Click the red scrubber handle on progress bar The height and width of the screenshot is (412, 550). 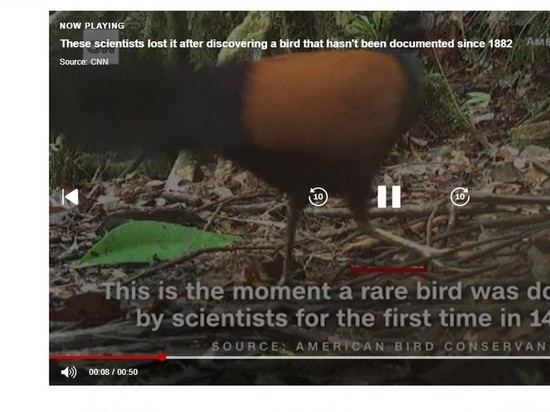pyautogui.click(x=162, y=357)
